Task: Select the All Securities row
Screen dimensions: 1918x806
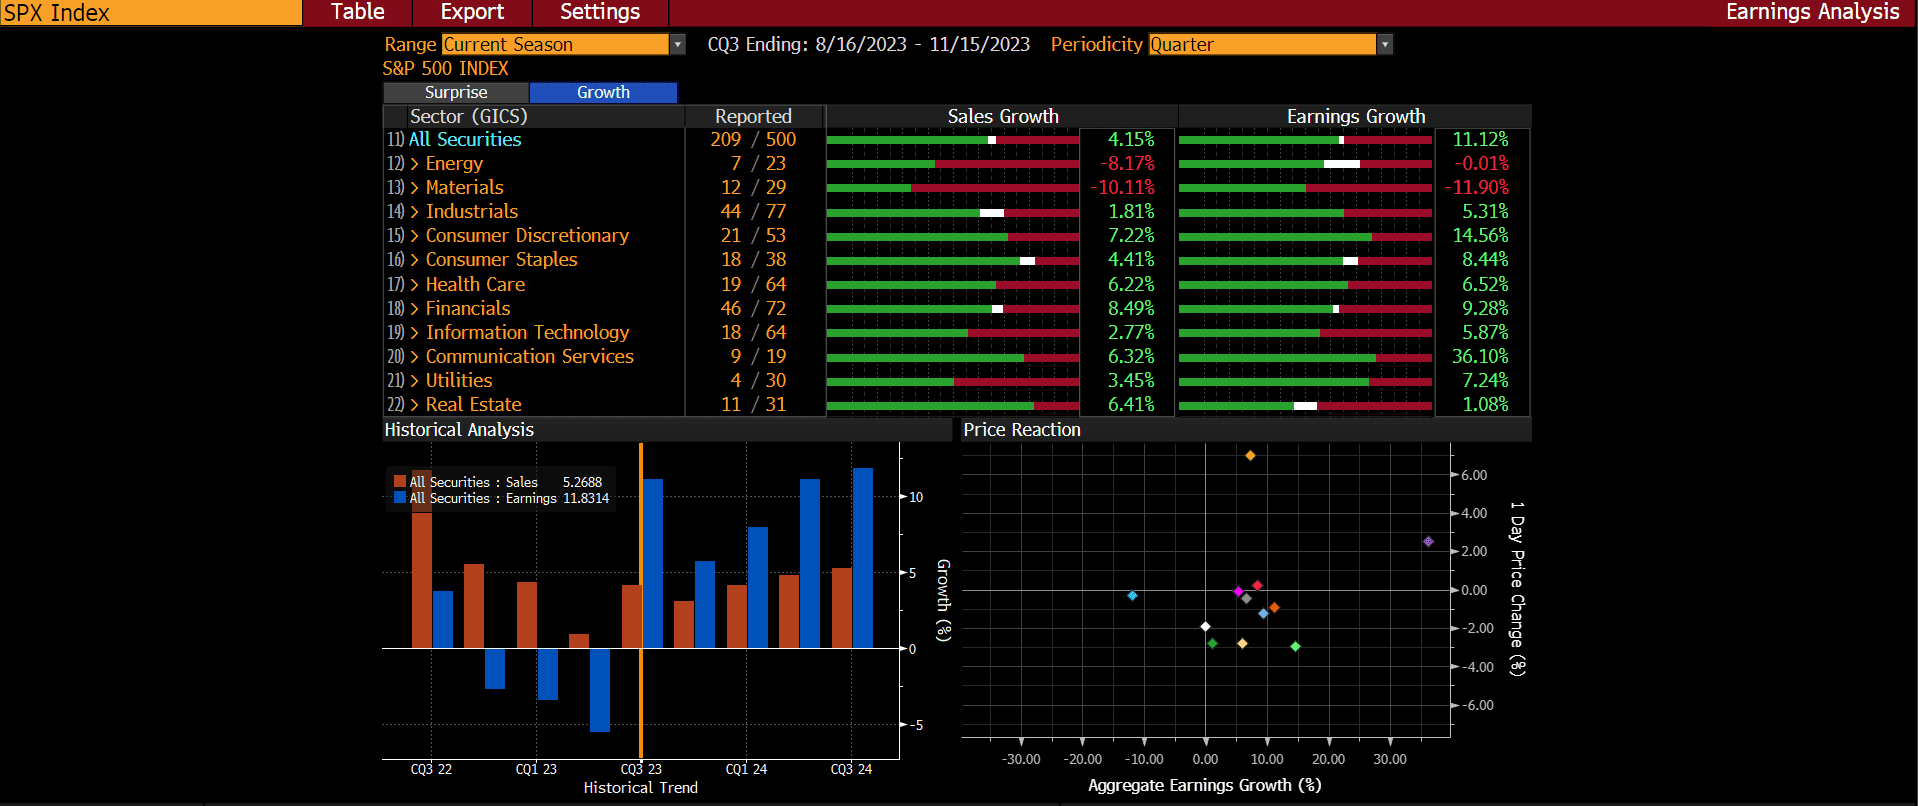Action: (x=465, y=139)
